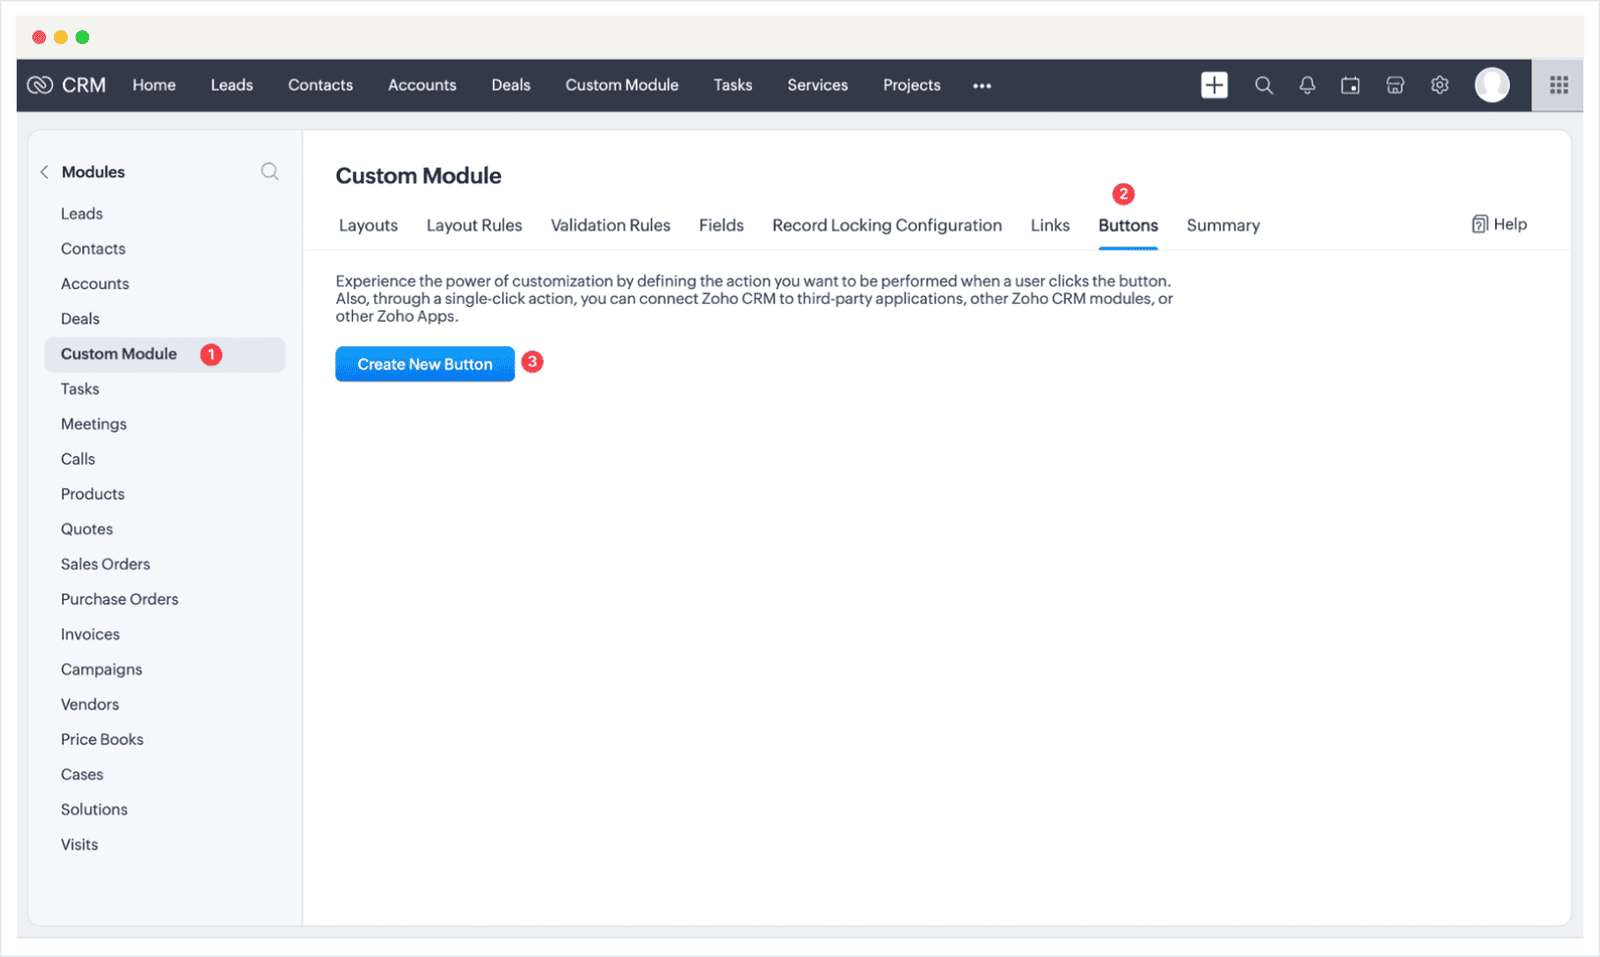Select Solutions in Modules sidebar
Screen dimensions: 1600x957
pyautogui.click(x=94, y=809)
